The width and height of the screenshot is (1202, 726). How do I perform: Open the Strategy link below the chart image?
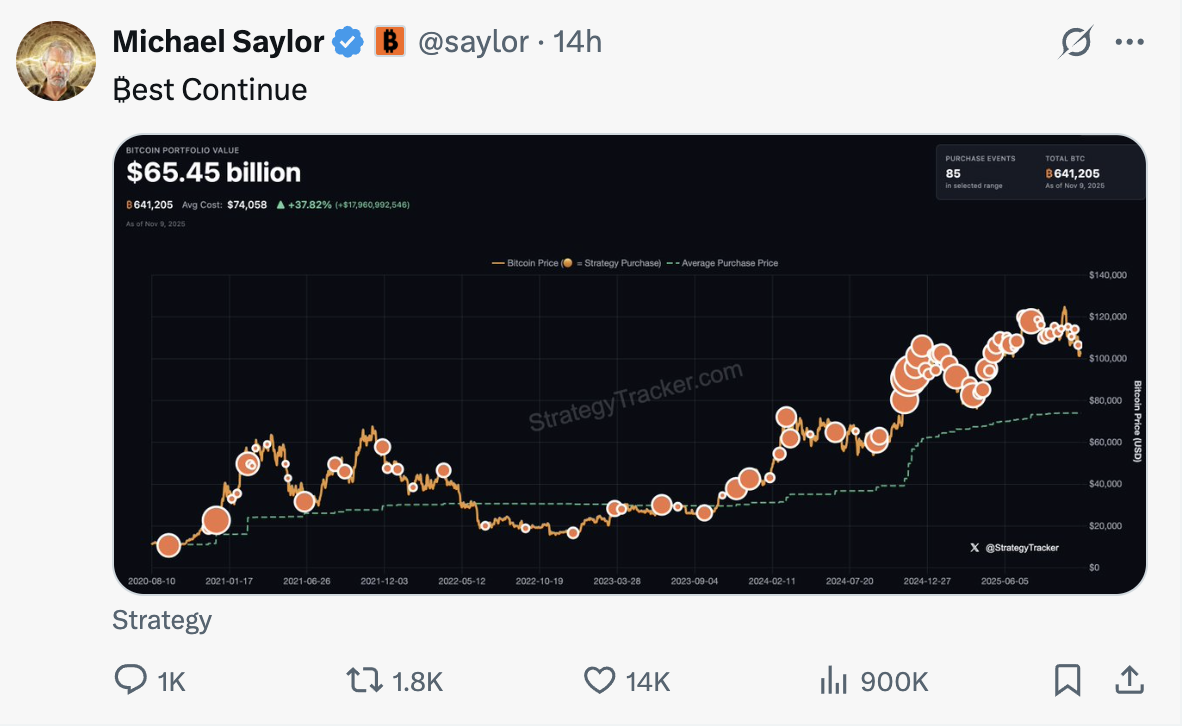tap(161, 620)
